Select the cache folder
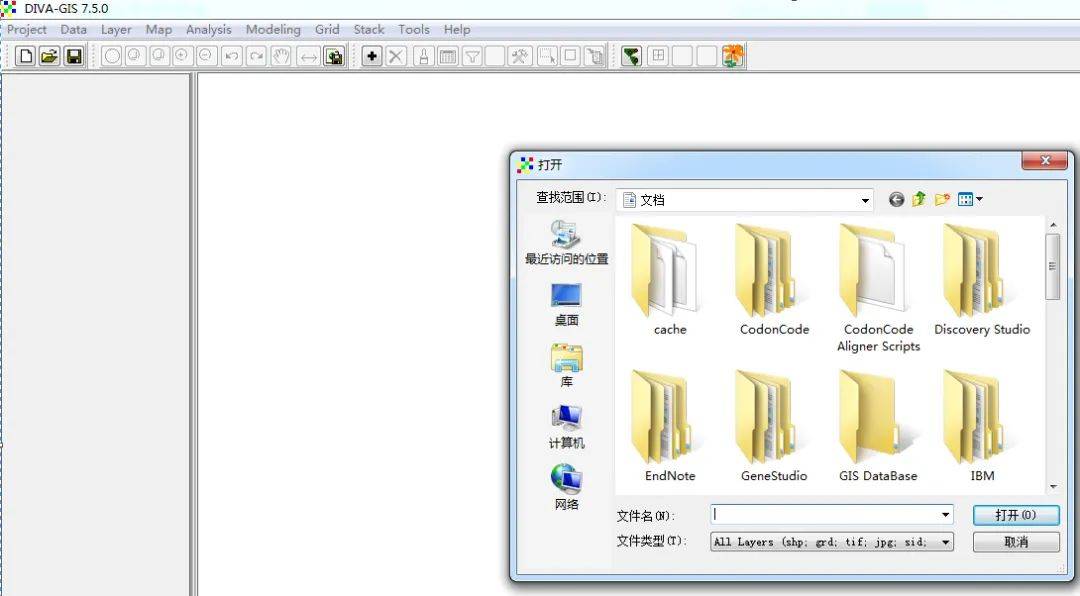1080x596 pixels. pyautogui.click(x=669, y=281)
